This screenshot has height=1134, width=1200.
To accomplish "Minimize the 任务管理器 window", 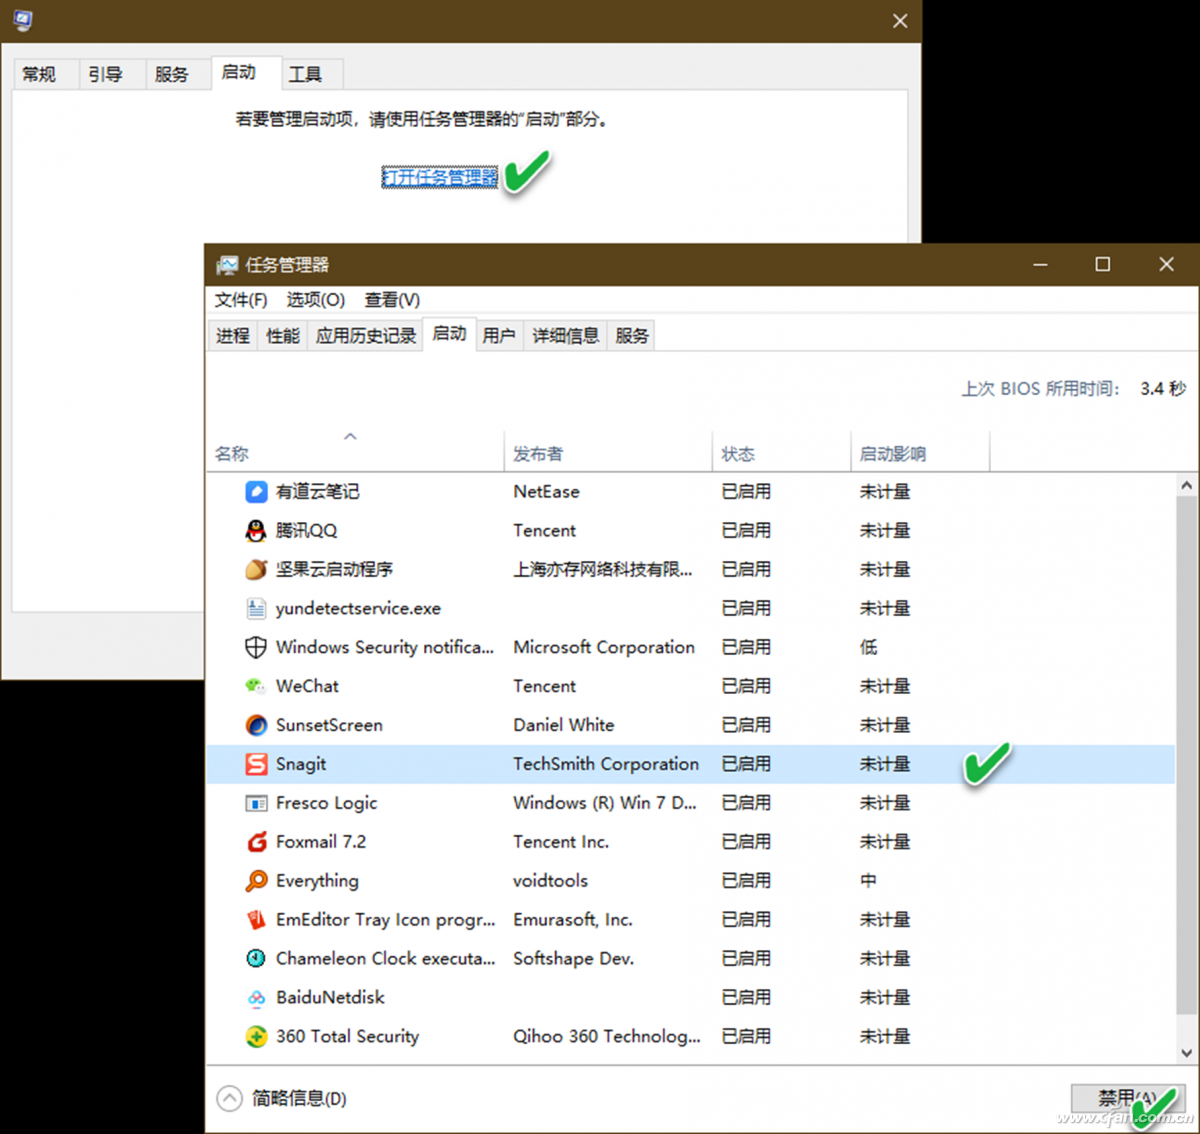I will (1040, 264).
